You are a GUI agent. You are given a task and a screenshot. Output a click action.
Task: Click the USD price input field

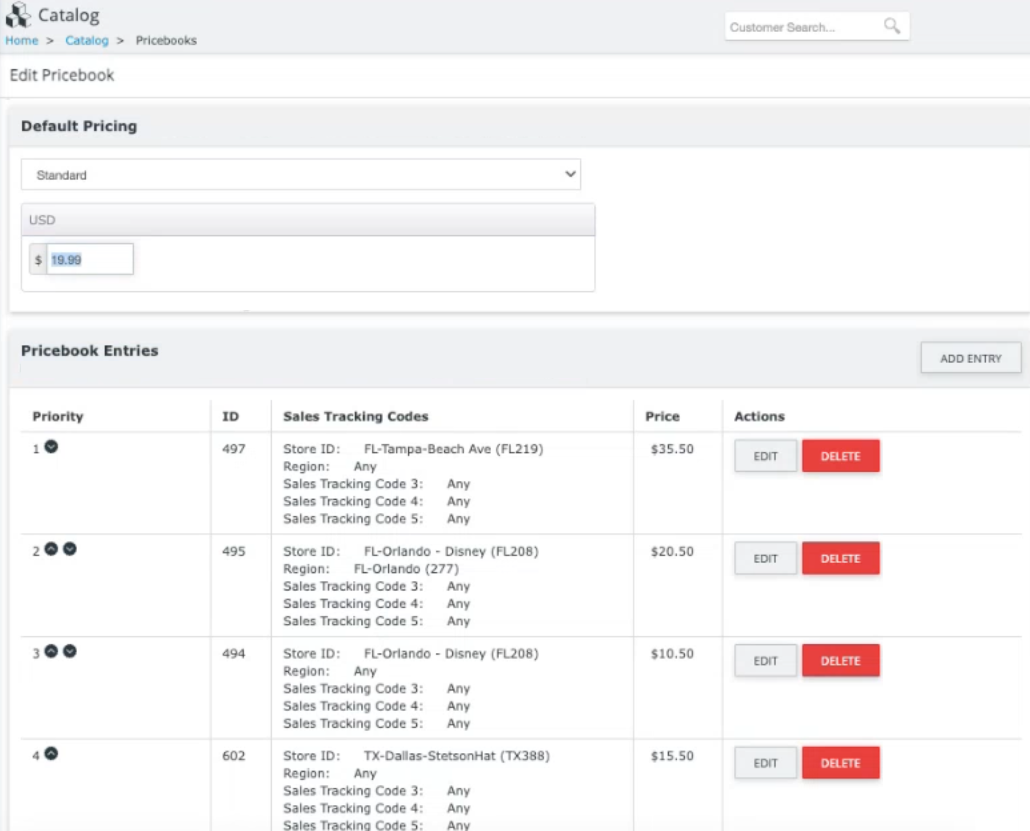[x=89, y=259]
